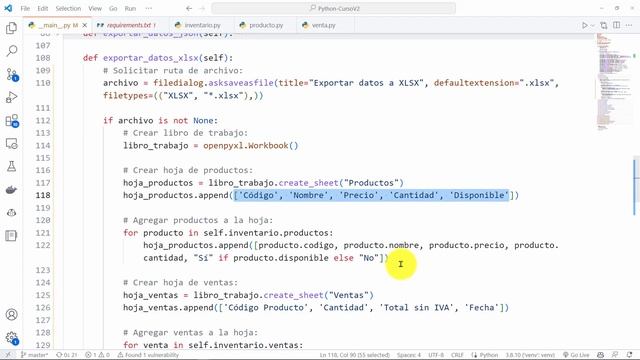Open the Testing flask view
This screenshot has height=360, width=640.
coord(11,166)
